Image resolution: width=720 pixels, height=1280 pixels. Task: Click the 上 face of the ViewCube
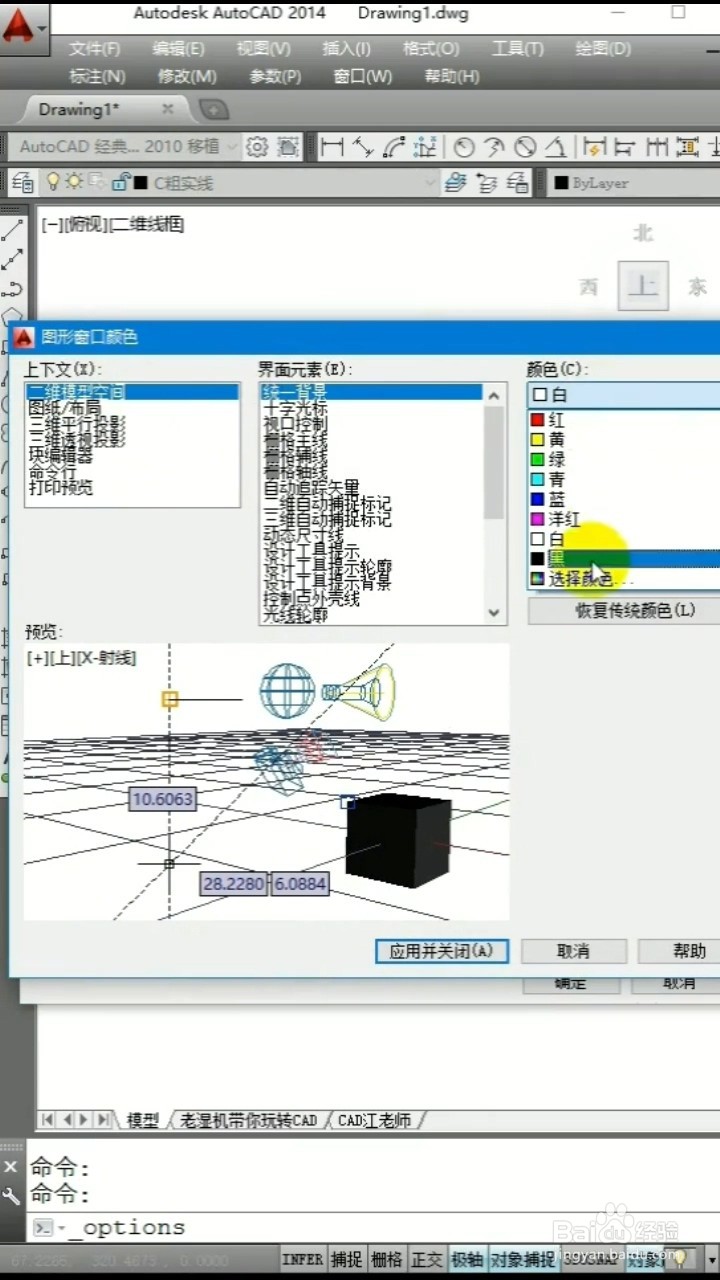(642, 286)
